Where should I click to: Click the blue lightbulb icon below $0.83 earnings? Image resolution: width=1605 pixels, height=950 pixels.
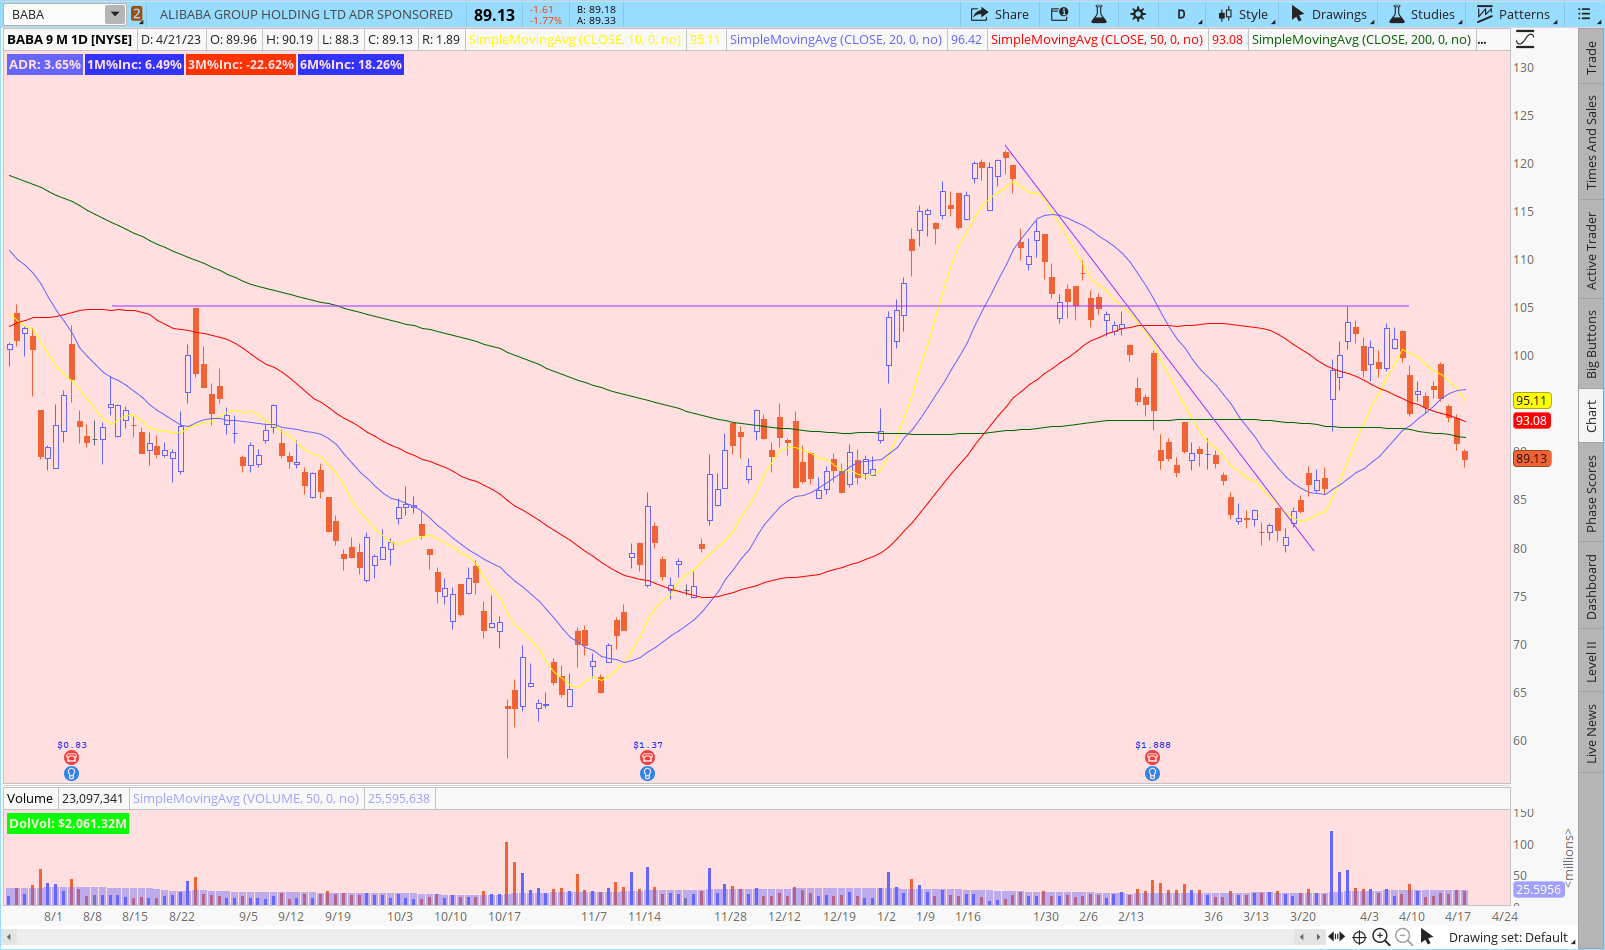[x=71, y=773]
